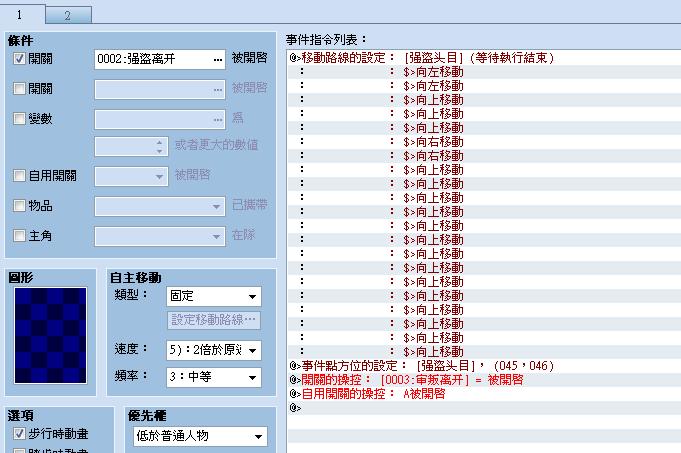Click the event graphic checkered preview
Screen dimensions: 681x453
coord(50,335)
